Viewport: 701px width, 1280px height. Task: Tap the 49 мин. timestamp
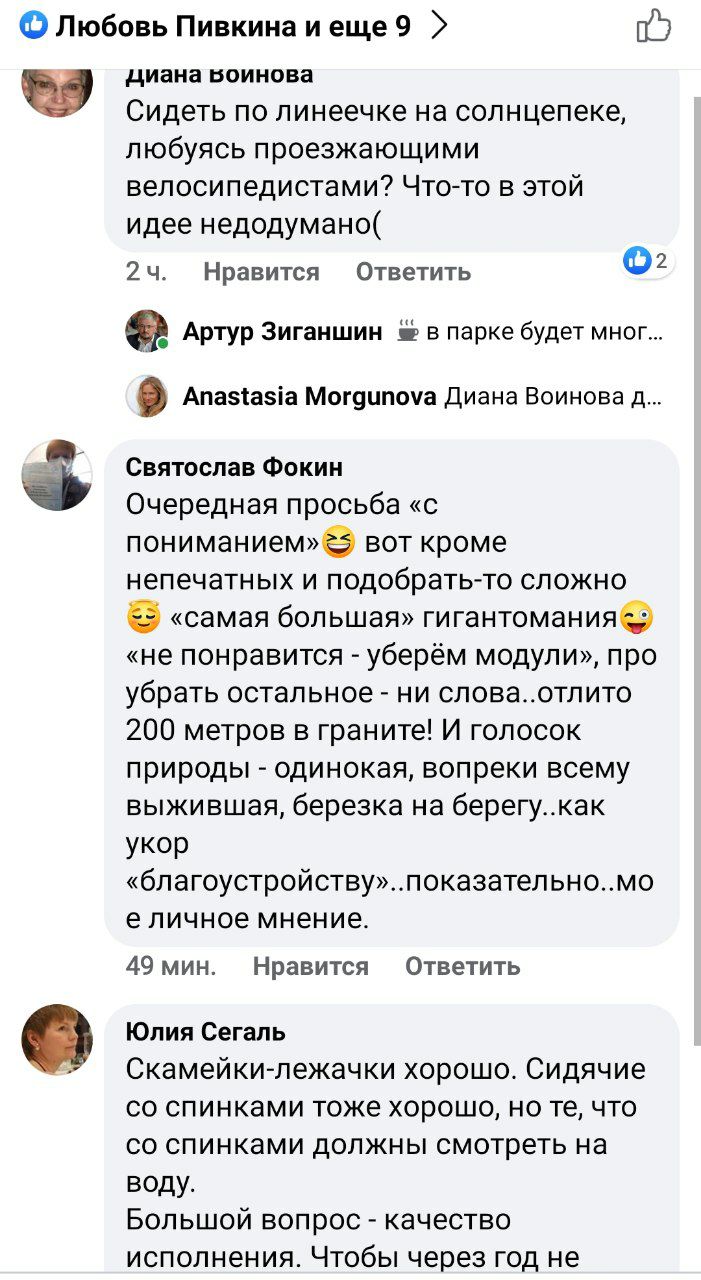pos(171,966)
